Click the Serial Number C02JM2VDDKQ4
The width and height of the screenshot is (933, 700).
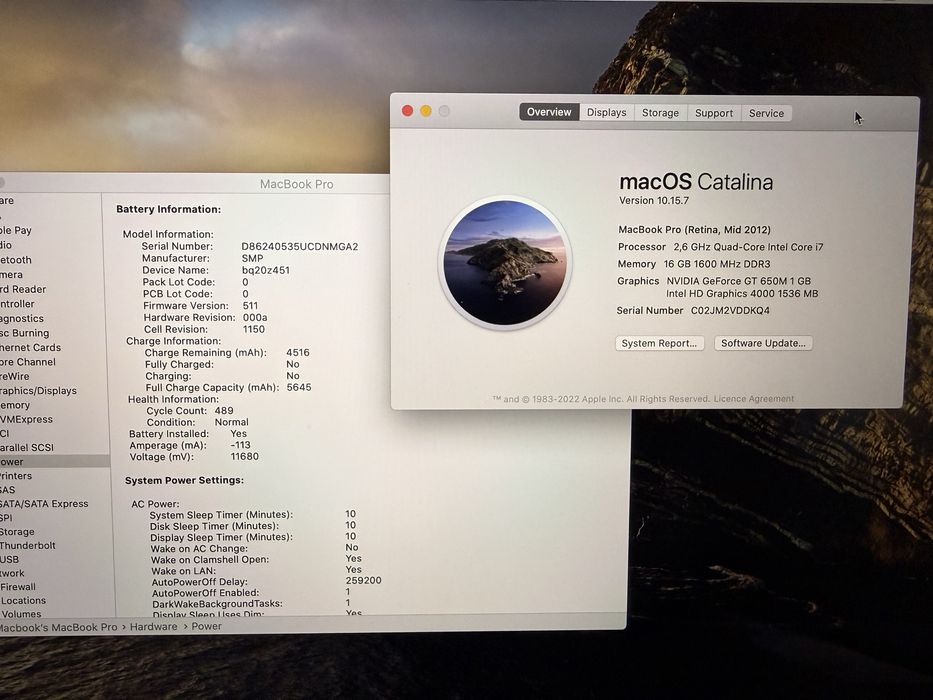coord(730,311)
